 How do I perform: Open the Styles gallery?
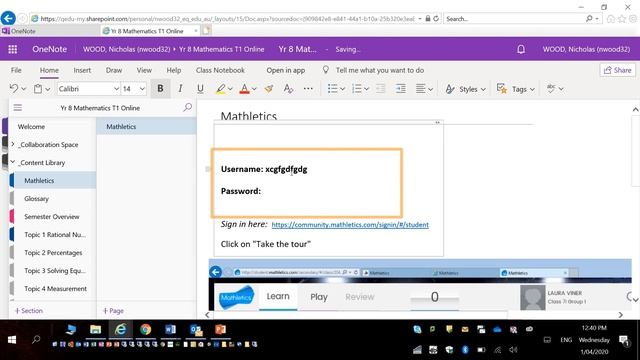coord(465,89)
